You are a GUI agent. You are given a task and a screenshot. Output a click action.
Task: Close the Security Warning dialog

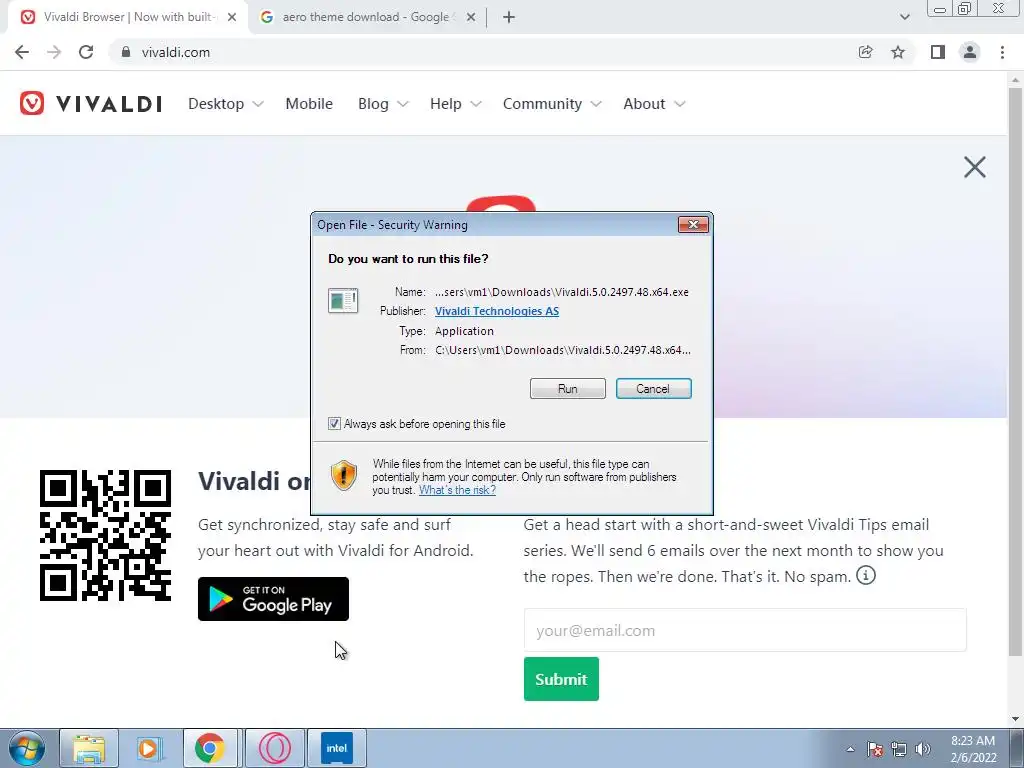point(693,225)
